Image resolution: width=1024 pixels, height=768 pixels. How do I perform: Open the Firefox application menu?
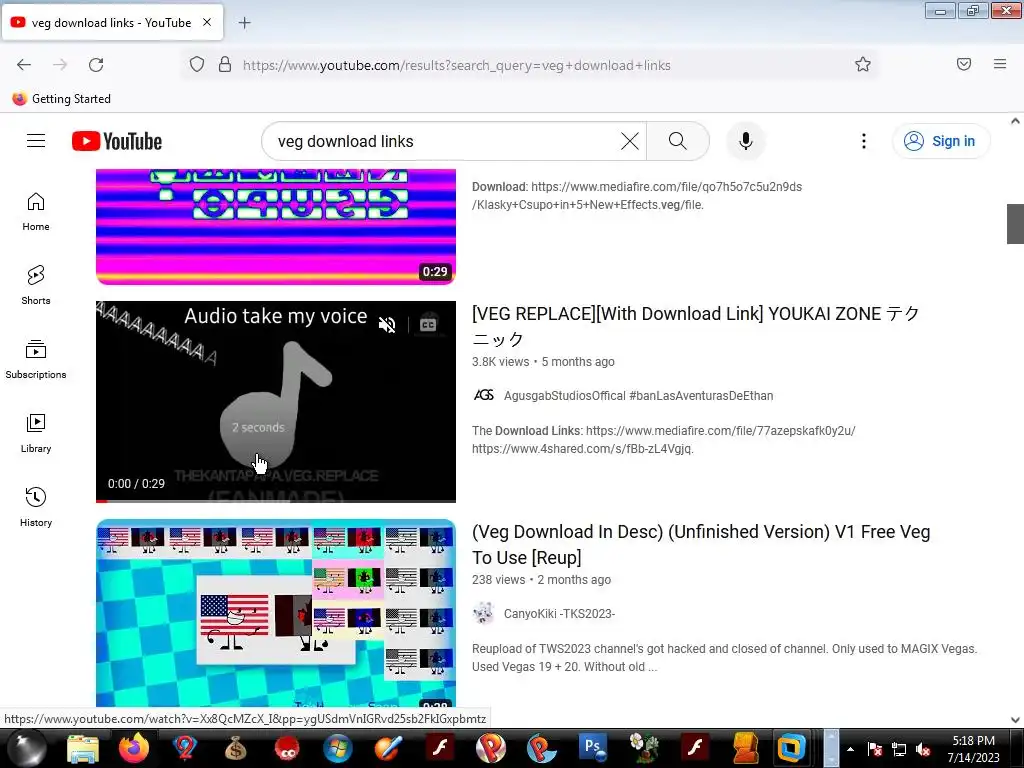[1000, 64]
